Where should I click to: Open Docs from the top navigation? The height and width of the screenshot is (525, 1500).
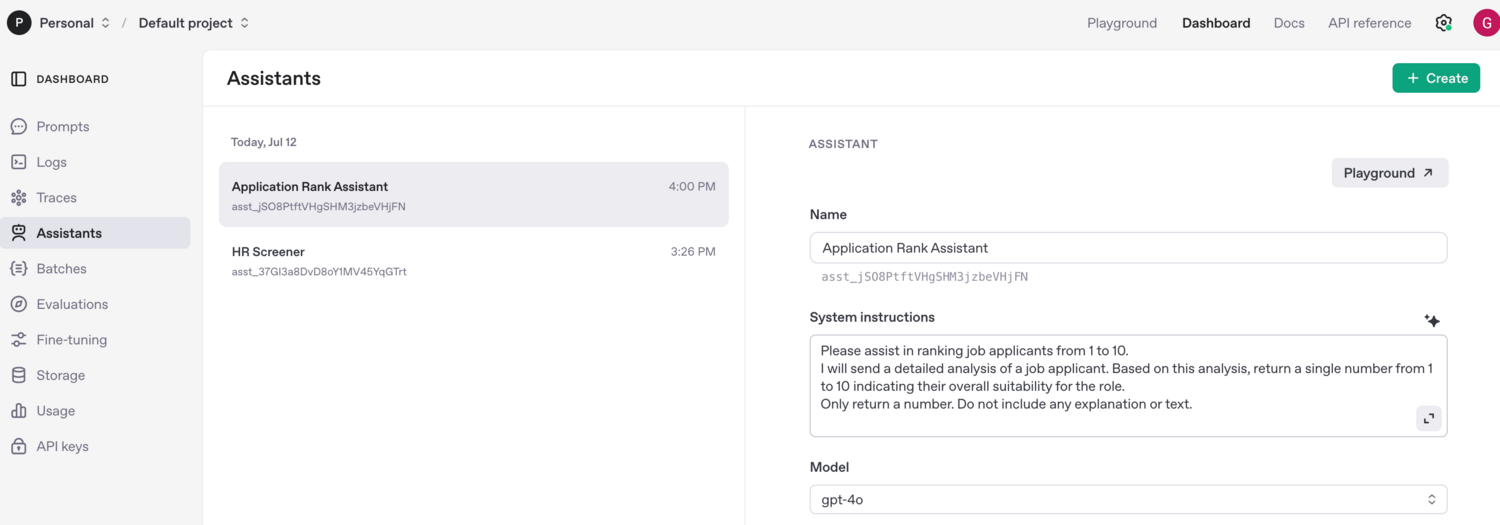coord(1289,23)
